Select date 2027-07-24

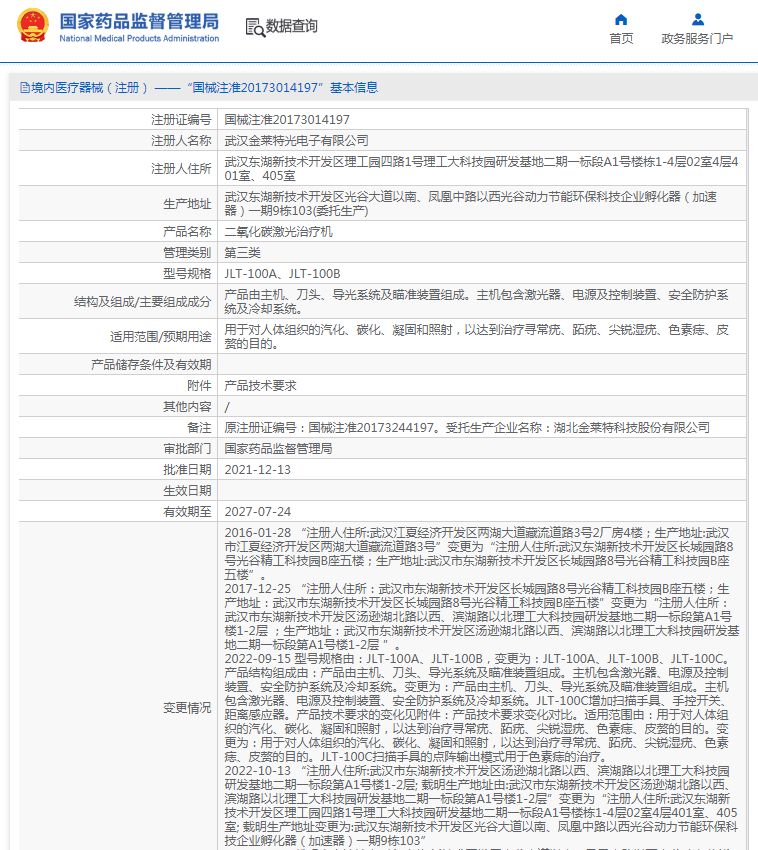(x=258, y=512)
